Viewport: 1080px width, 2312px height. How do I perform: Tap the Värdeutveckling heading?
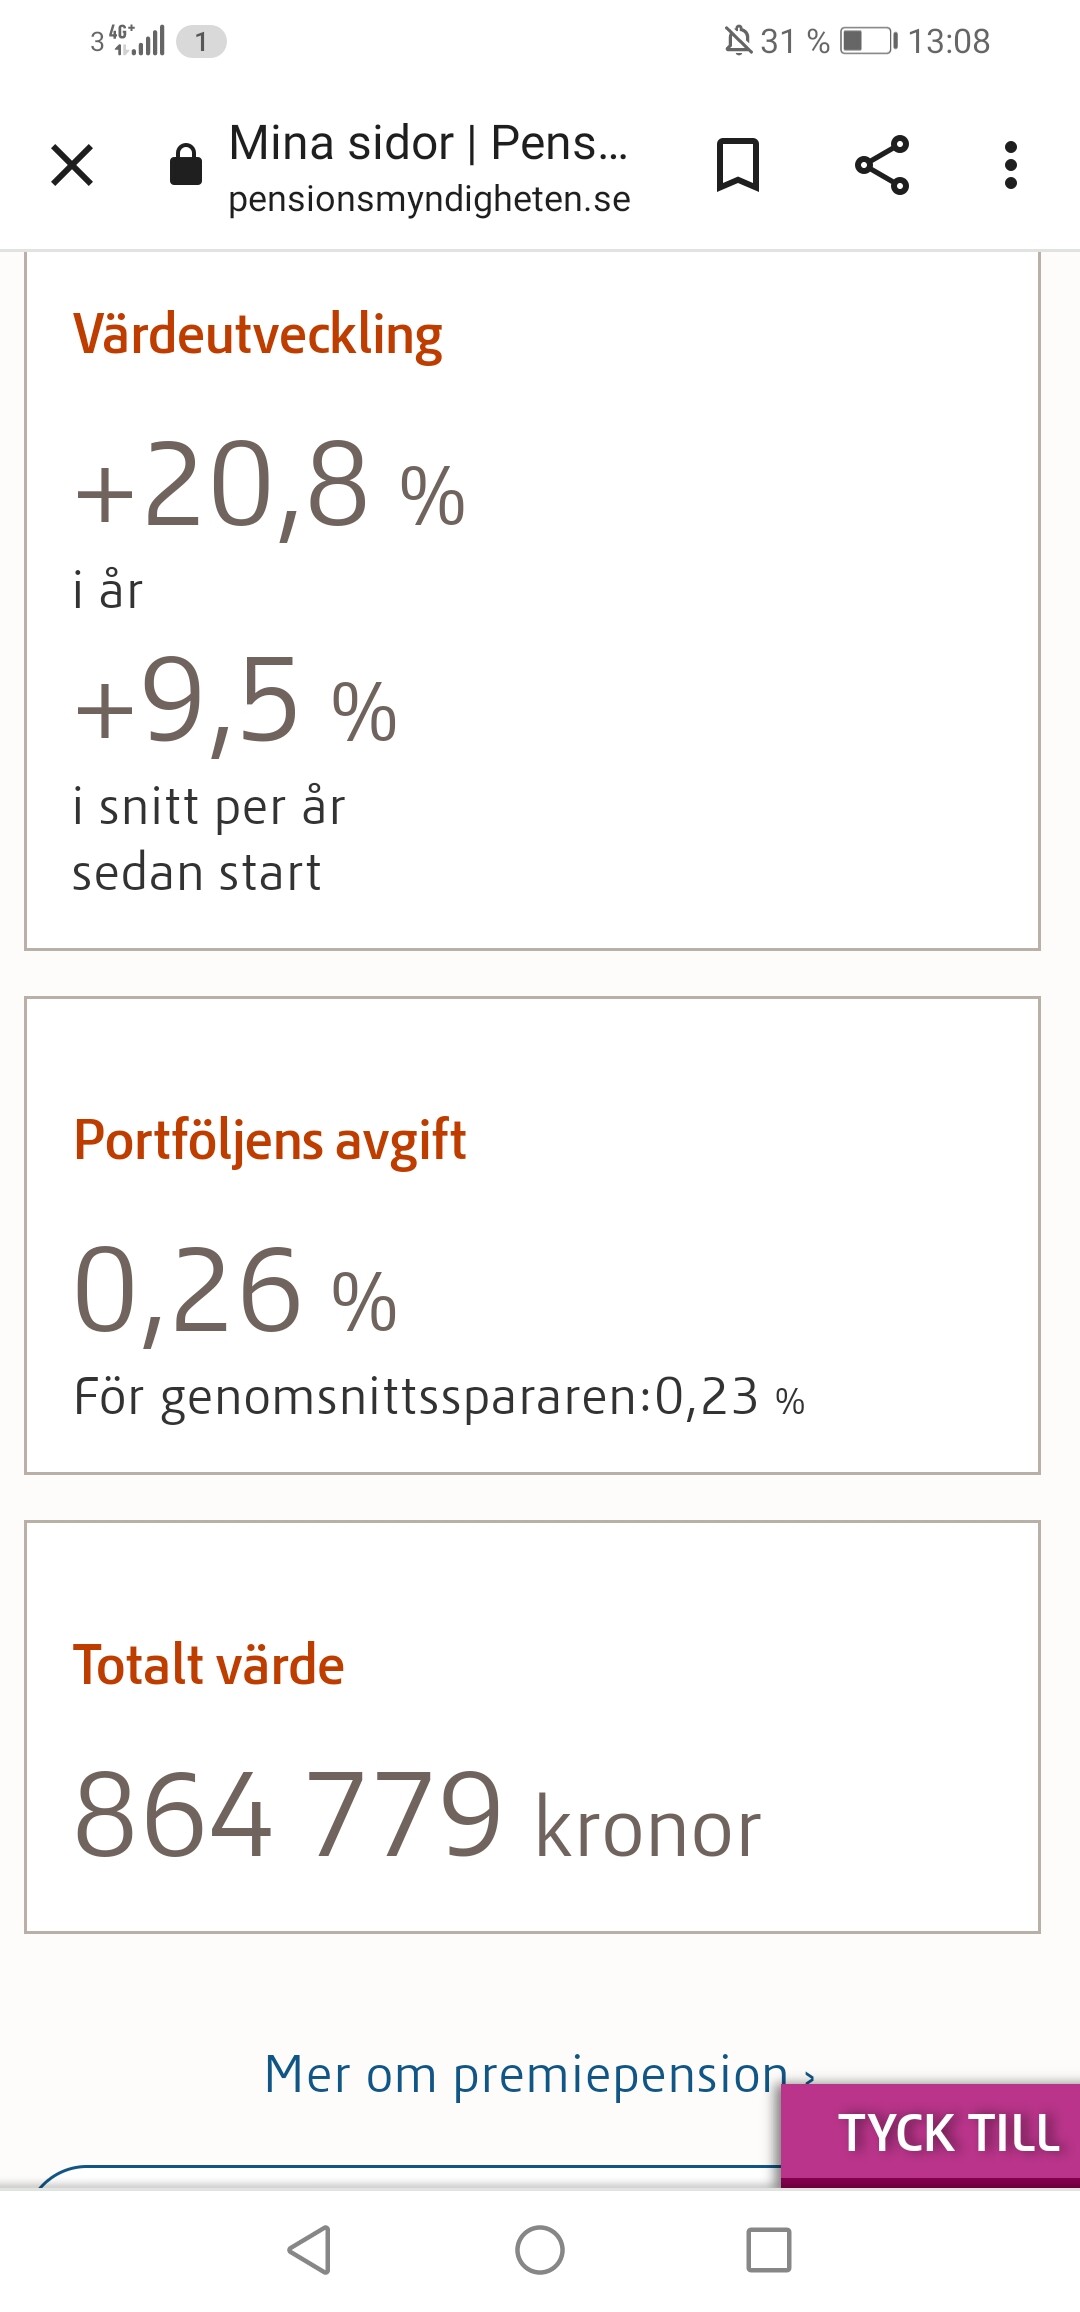258,335
